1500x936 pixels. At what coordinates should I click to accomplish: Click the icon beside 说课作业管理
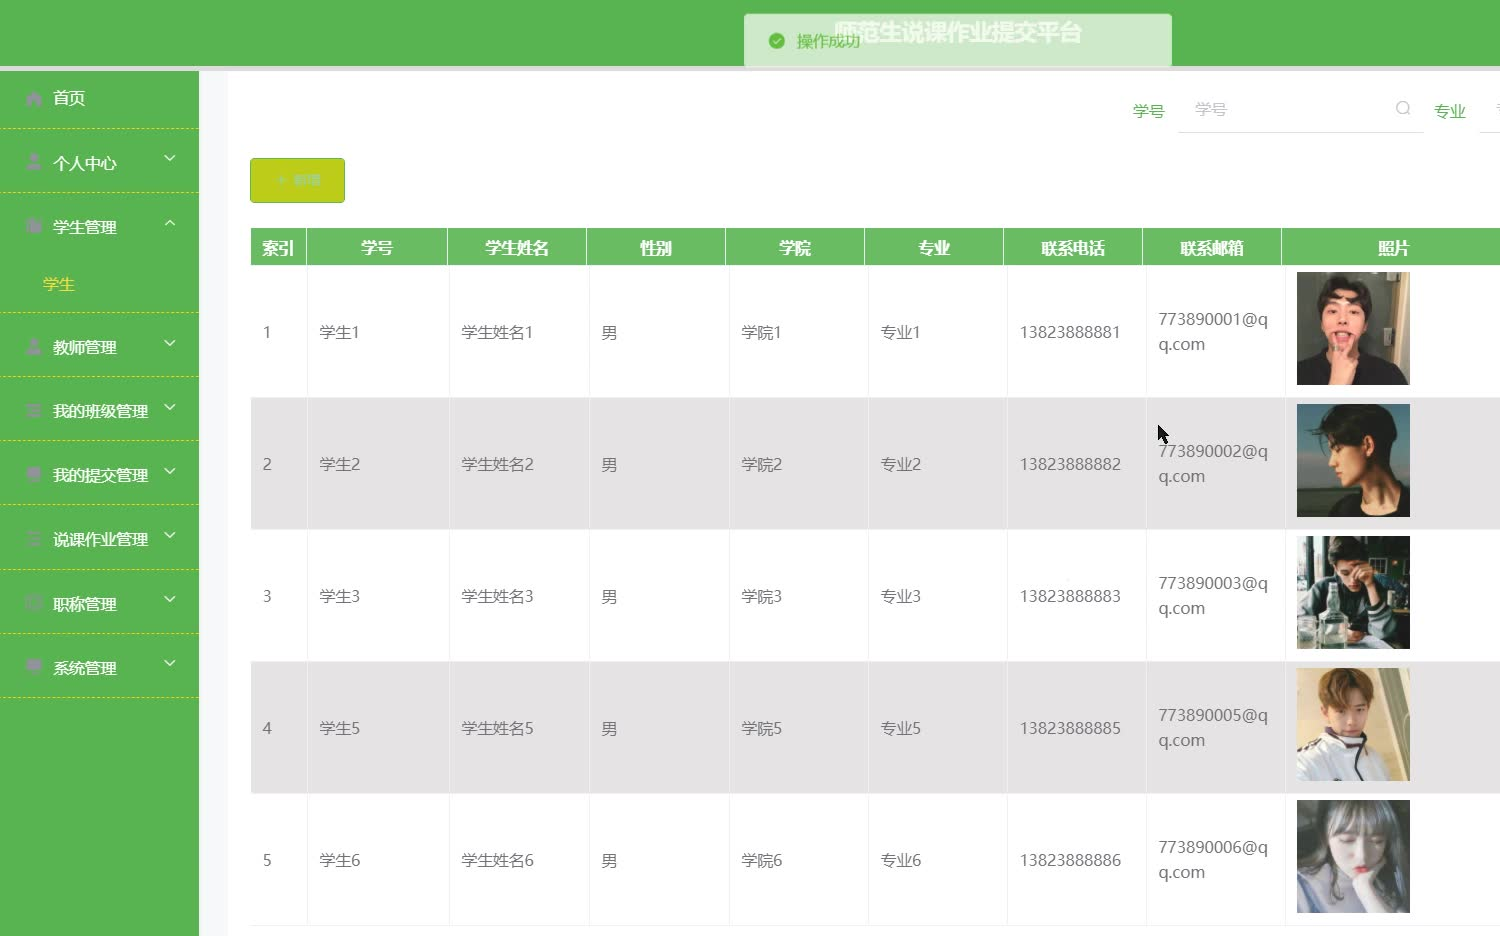[x=34, y=539]
